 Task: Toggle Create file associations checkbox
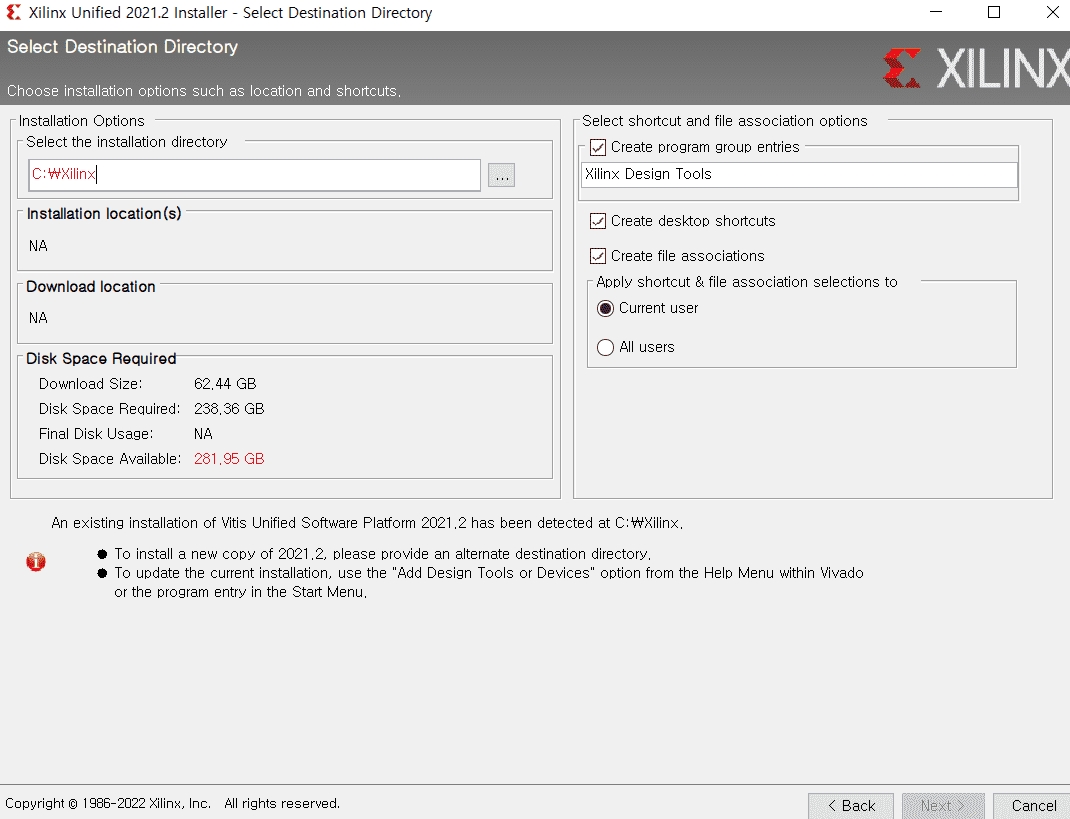coord(598,256)
